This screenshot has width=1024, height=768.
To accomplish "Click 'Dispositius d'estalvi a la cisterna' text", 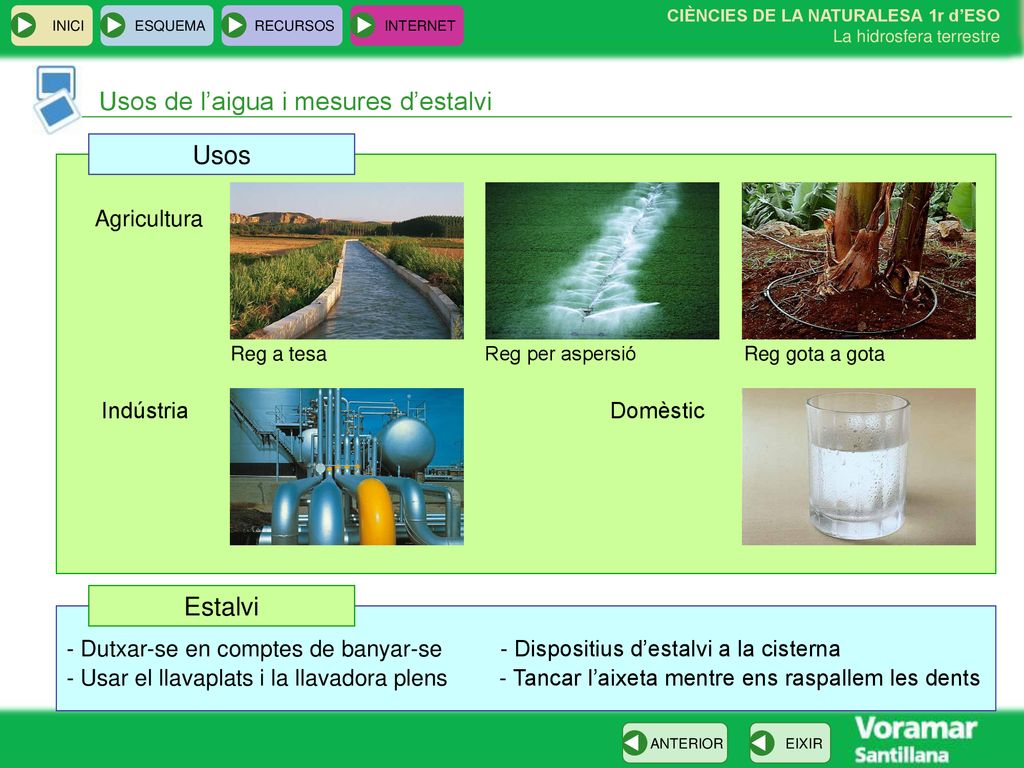I will coord(677,649).
